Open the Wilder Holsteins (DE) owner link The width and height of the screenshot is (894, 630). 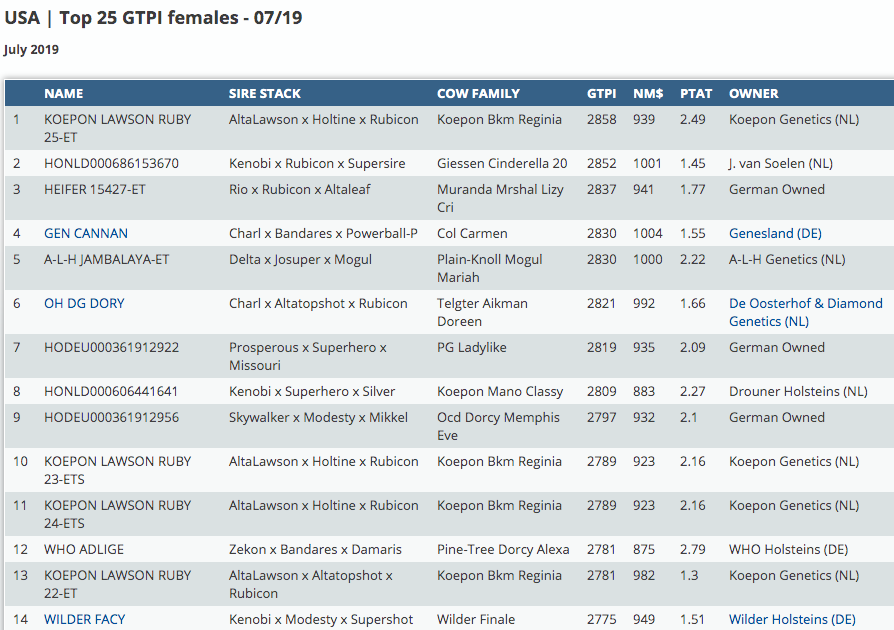(792, 619)
